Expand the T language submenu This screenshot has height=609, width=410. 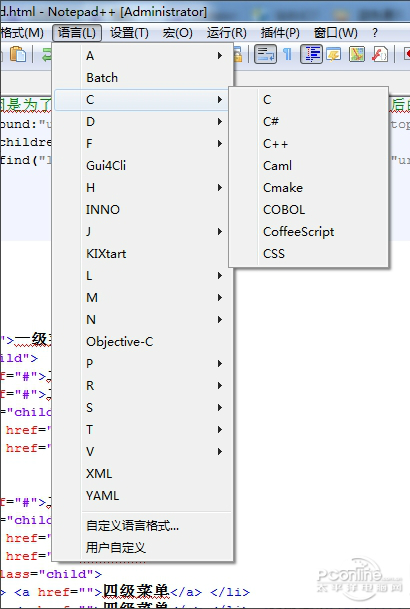click(x=143, y=430)
